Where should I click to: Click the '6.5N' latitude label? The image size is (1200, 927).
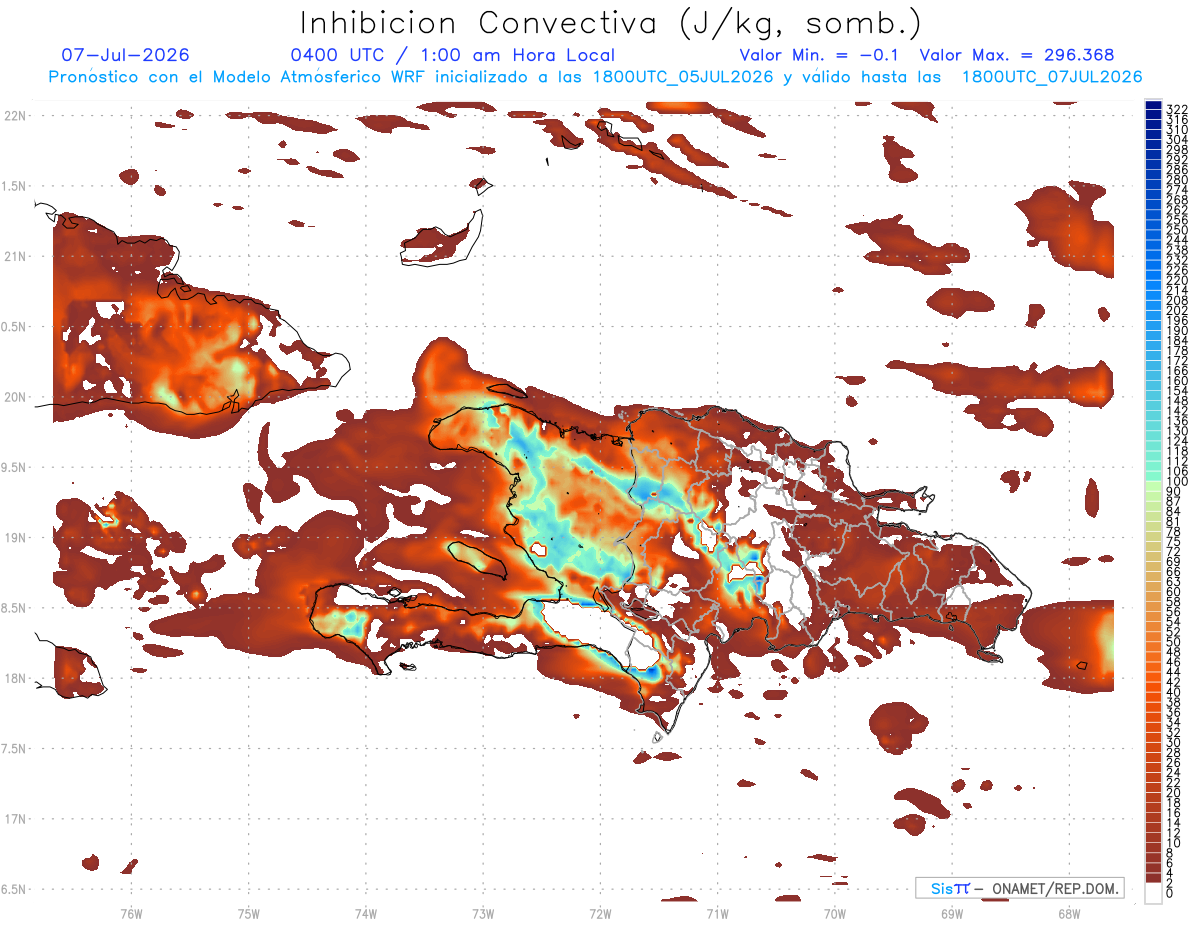click(x=12, y=889)
